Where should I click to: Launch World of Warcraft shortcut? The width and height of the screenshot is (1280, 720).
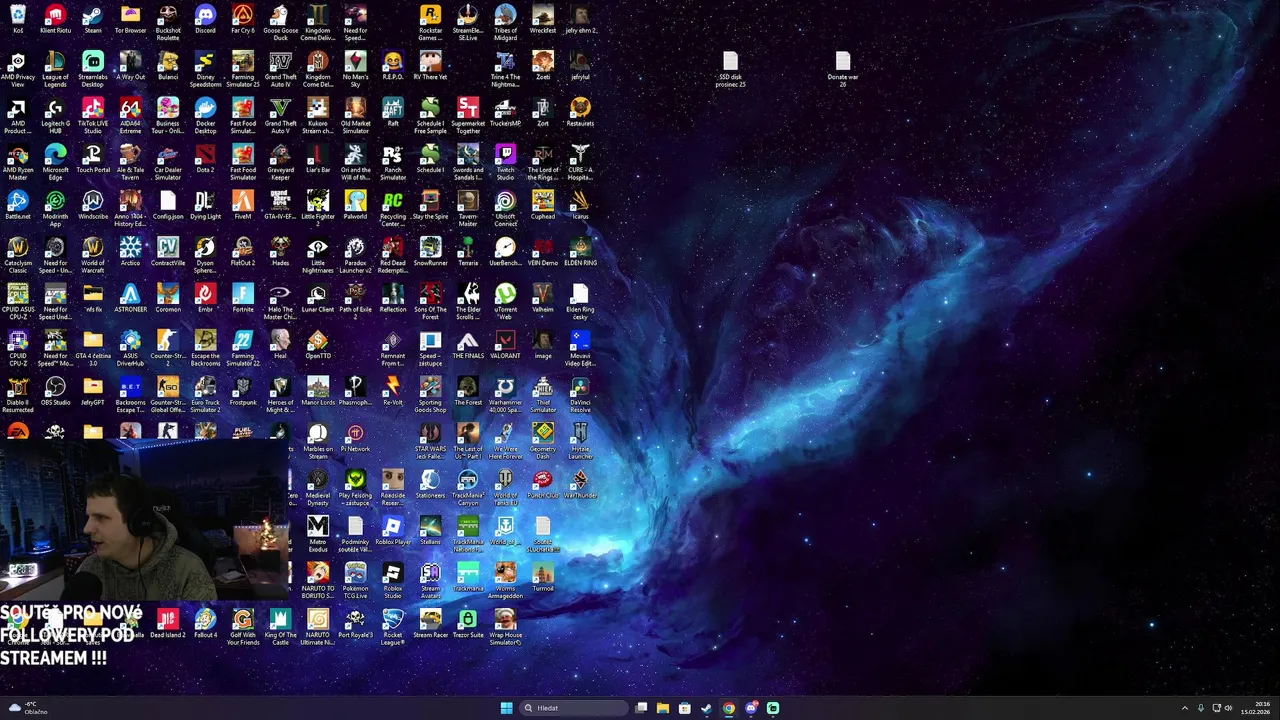92,255
